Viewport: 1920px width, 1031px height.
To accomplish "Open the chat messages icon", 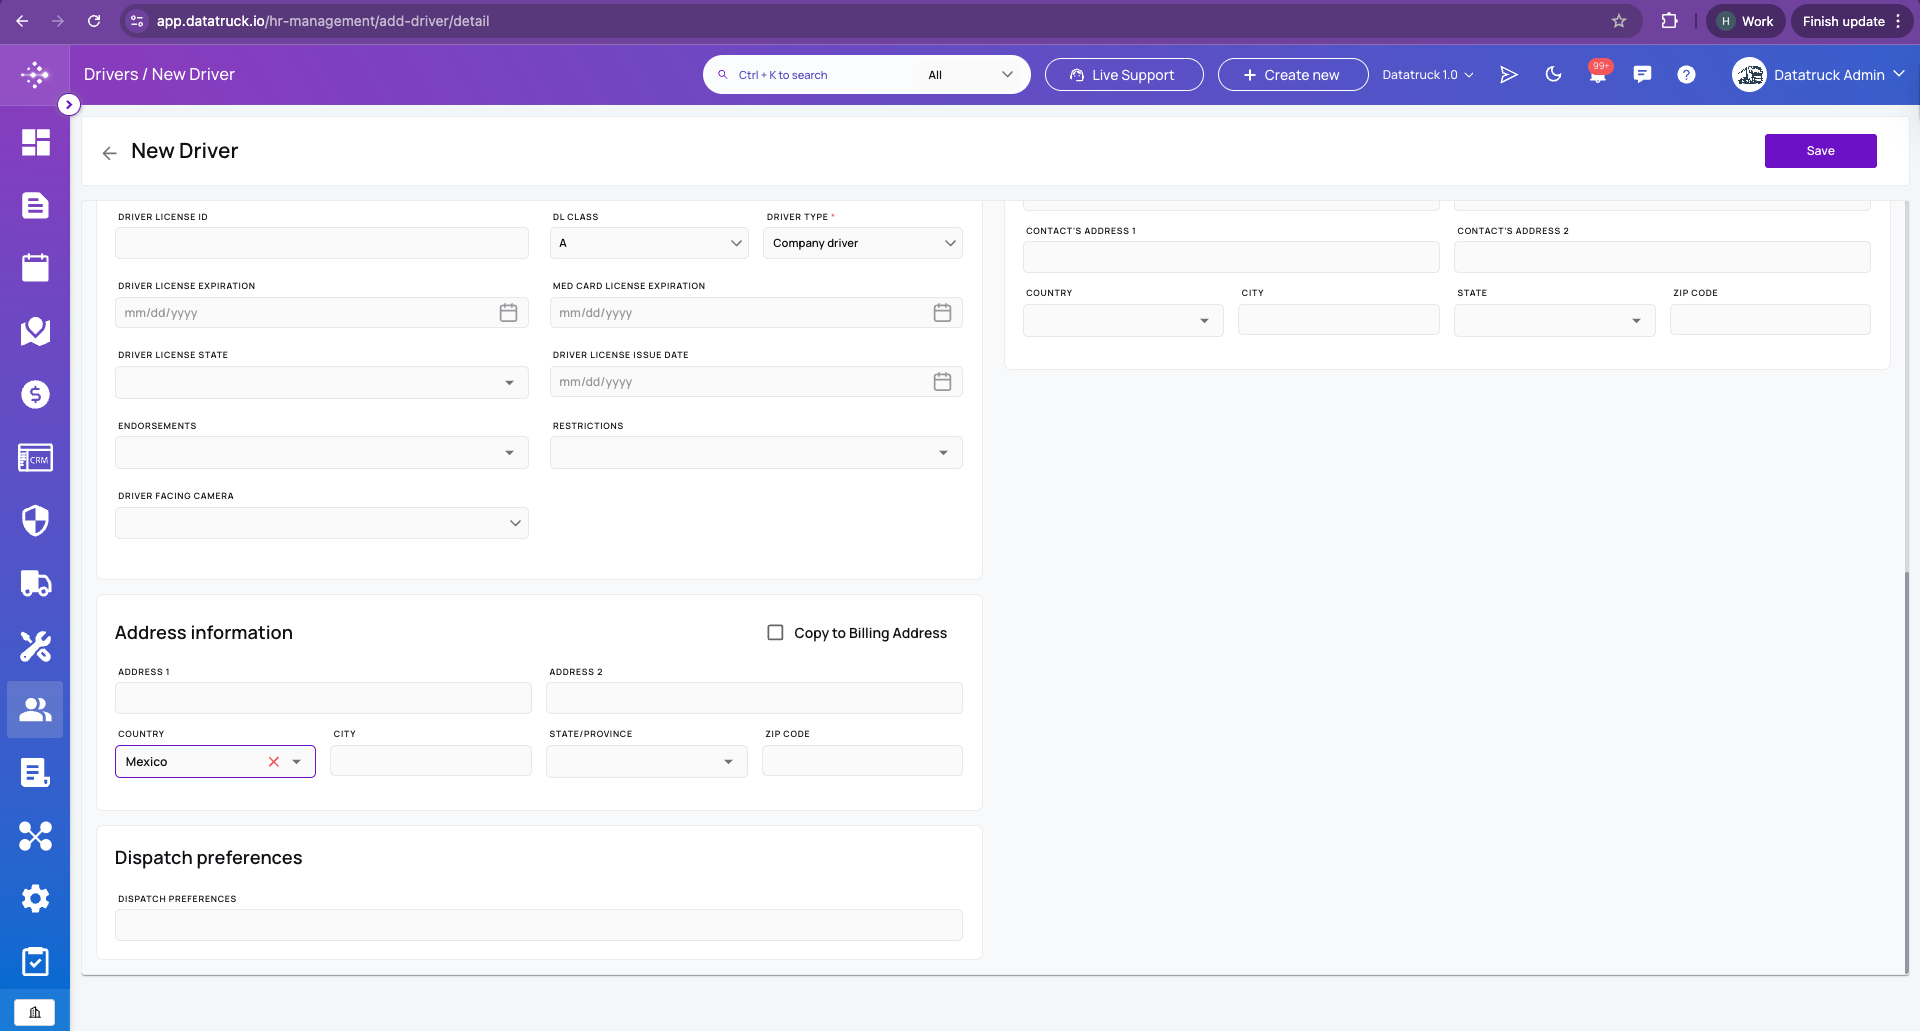I will click(1642, 74).
